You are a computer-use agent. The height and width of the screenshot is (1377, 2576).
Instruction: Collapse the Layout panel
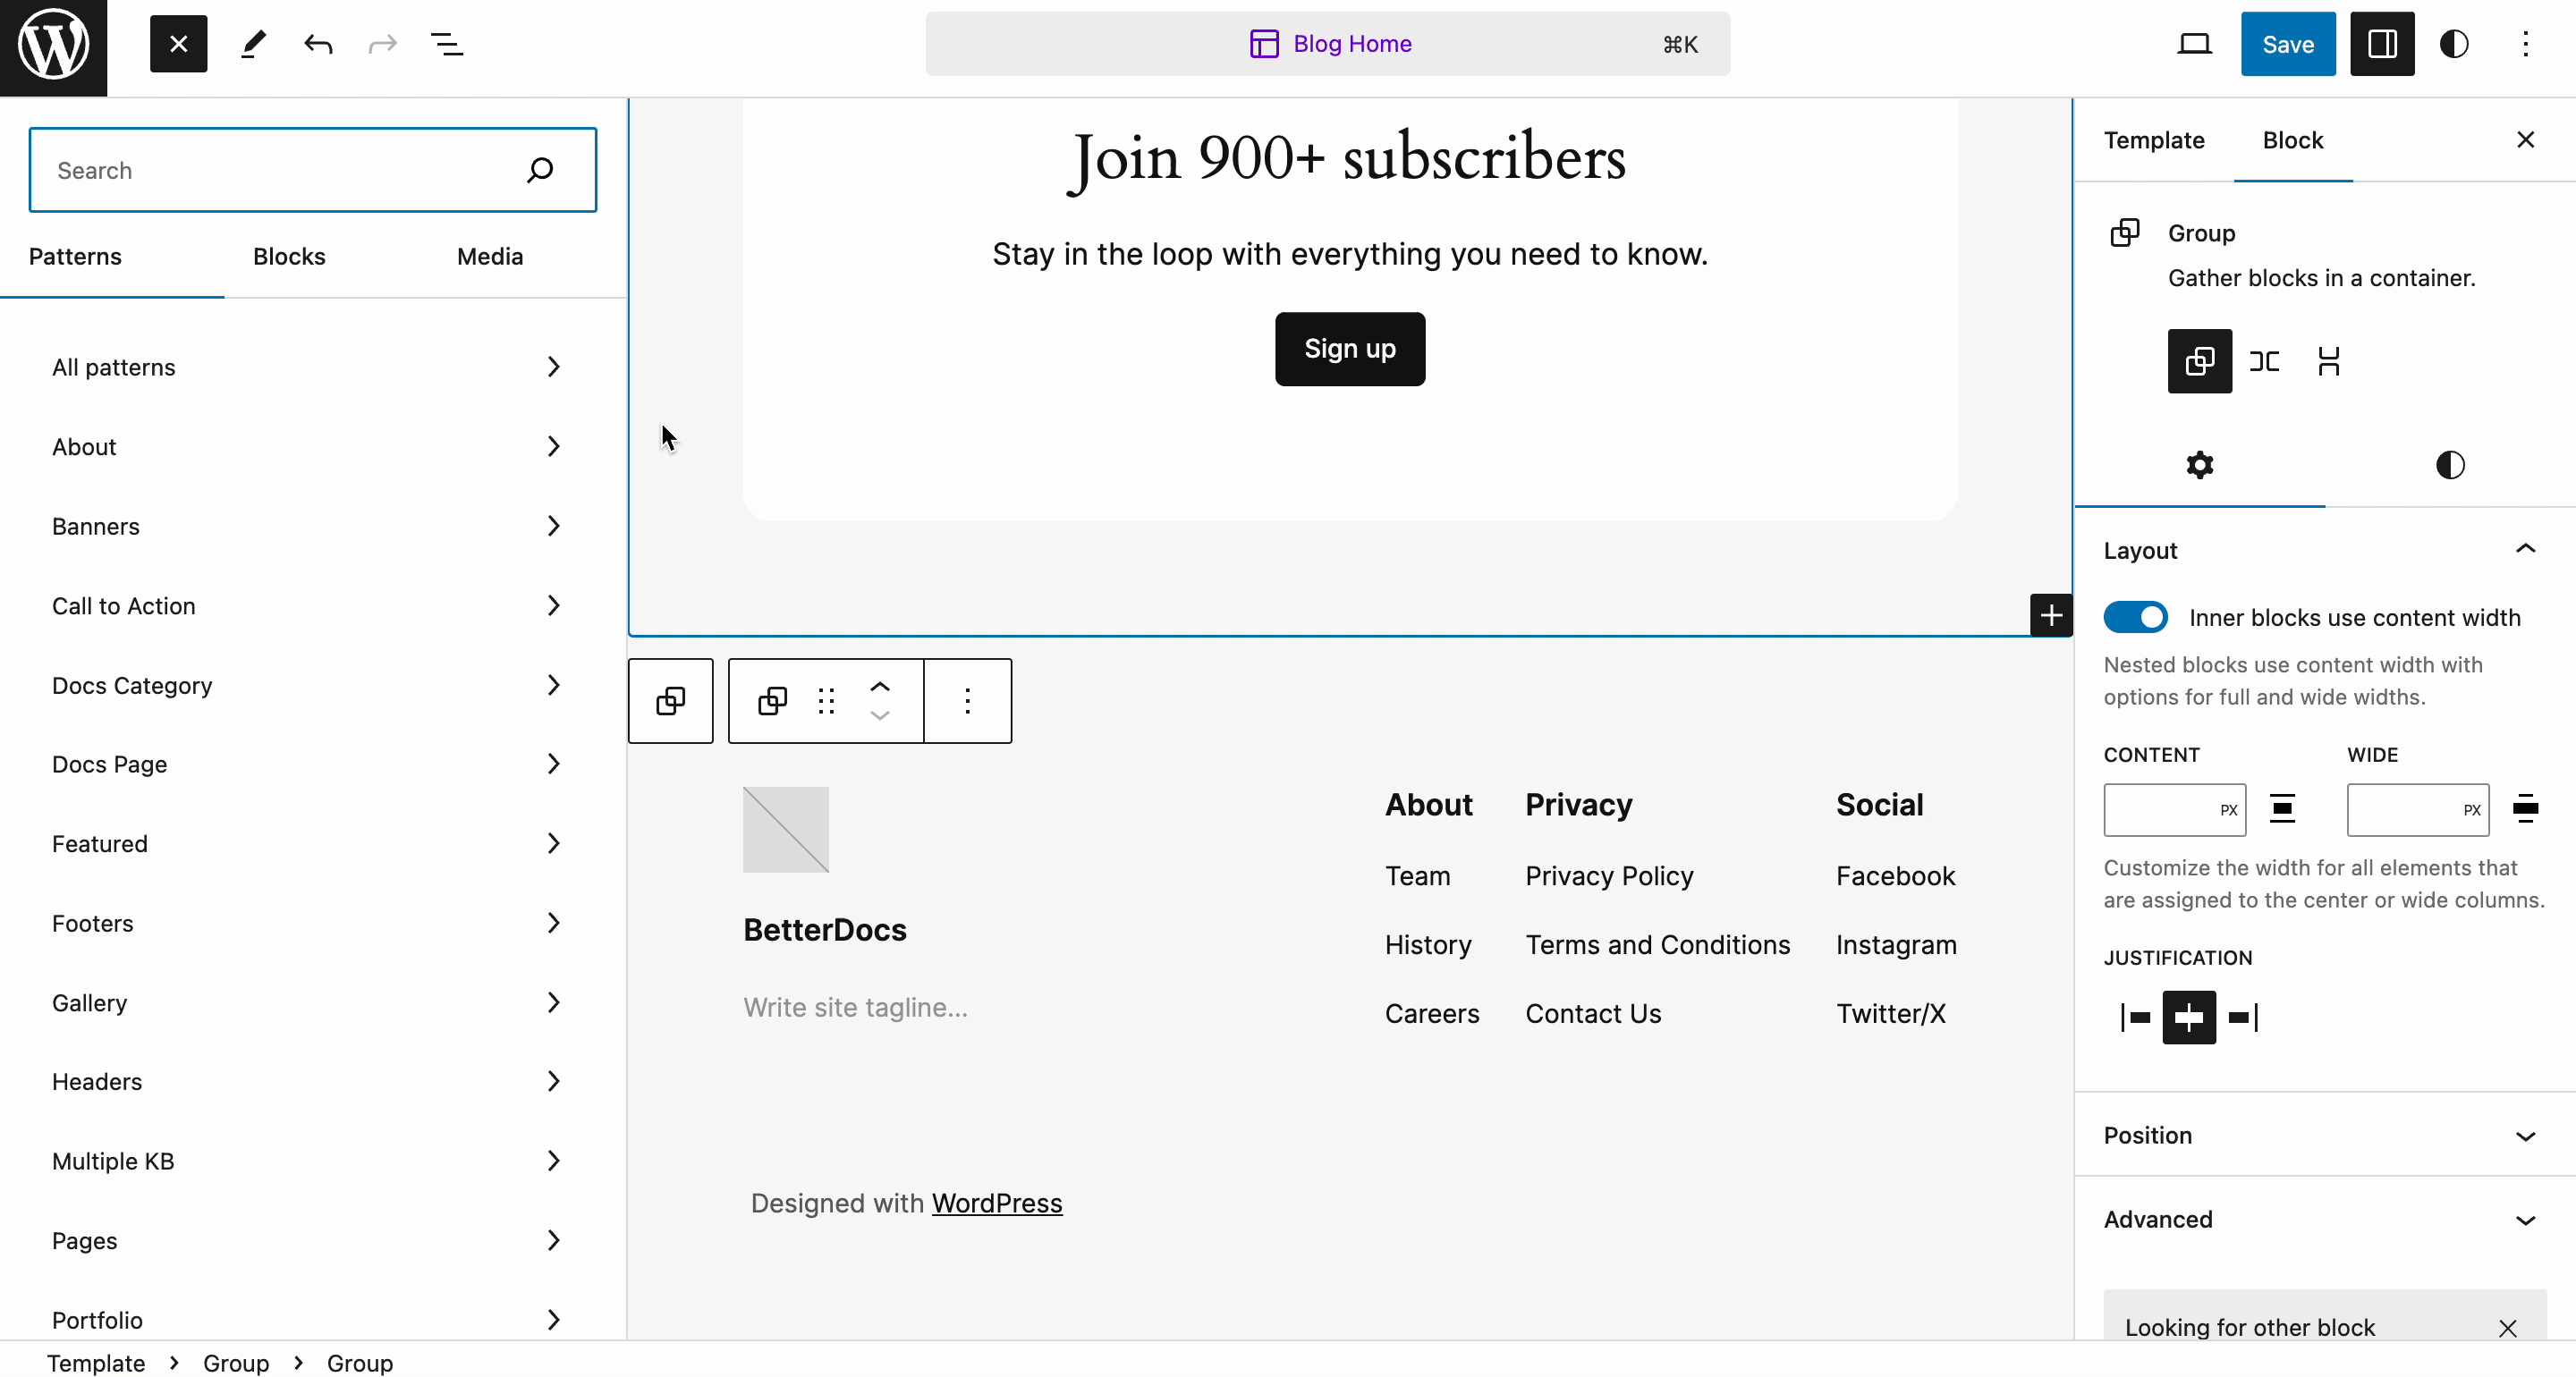[x=2526, y=549]
